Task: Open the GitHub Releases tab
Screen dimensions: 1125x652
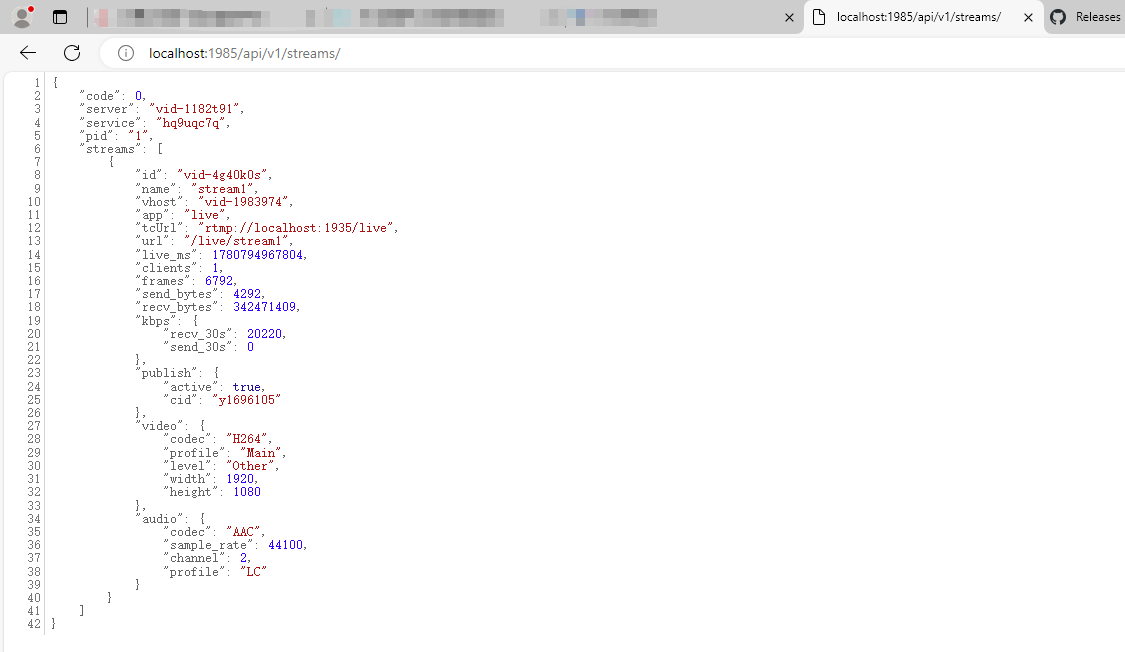Action: (1085, 17)
